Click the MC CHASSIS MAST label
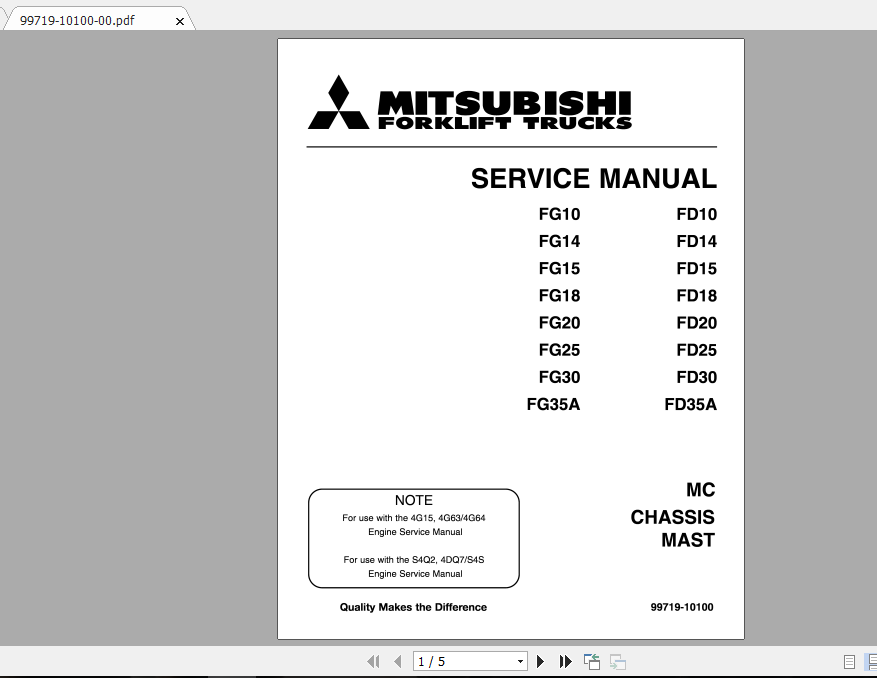This screenshot has height=678, width=877. (x=672, y=516)
